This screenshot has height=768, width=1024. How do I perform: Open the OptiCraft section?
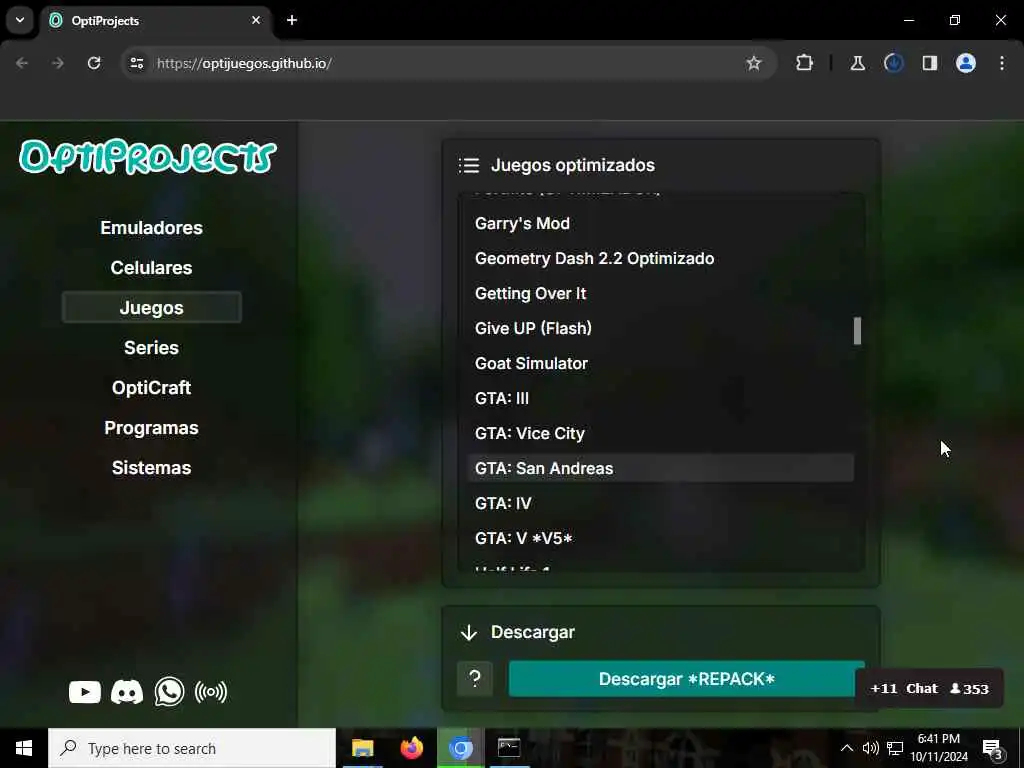click(x=152, y=388)
